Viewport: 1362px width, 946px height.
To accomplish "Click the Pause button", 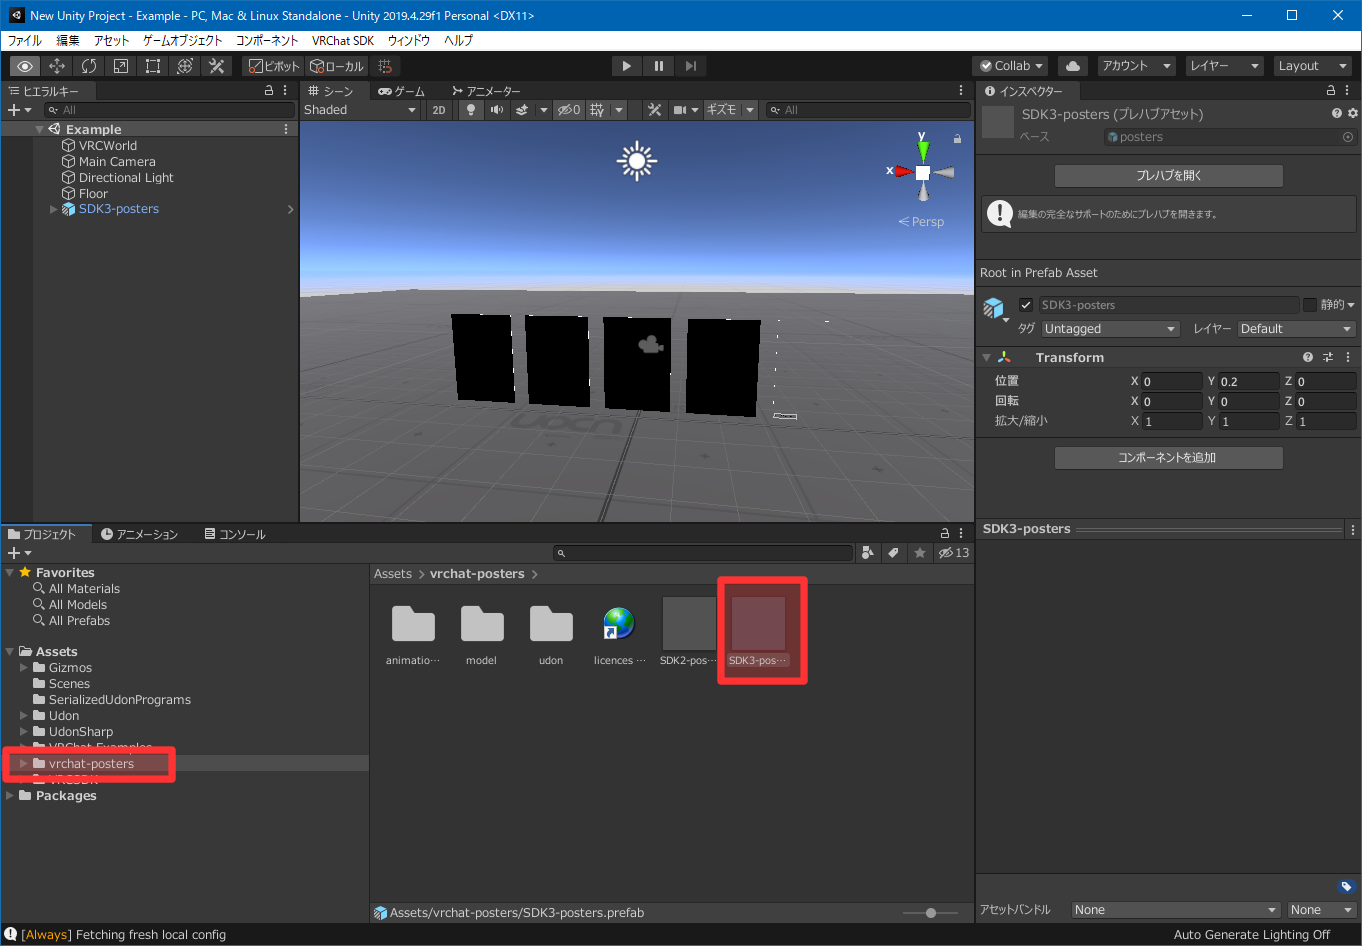I will (658, 66).
